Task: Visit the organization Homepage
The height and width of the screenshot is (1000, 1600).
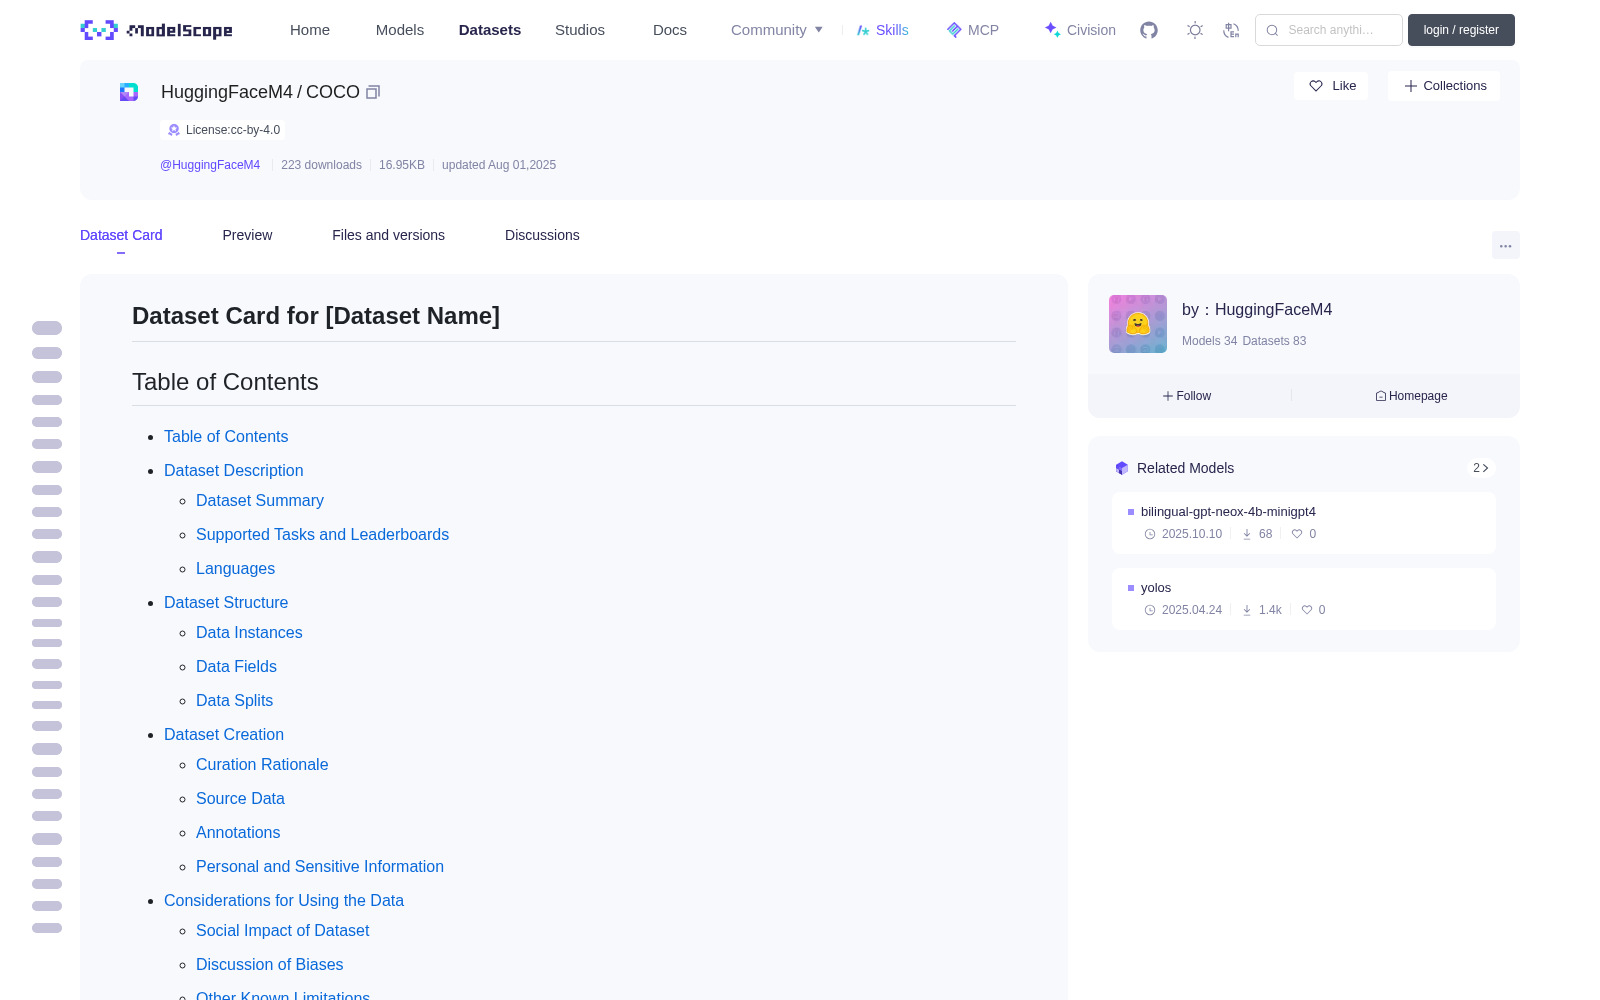Action: click(x=1411, y=396)
